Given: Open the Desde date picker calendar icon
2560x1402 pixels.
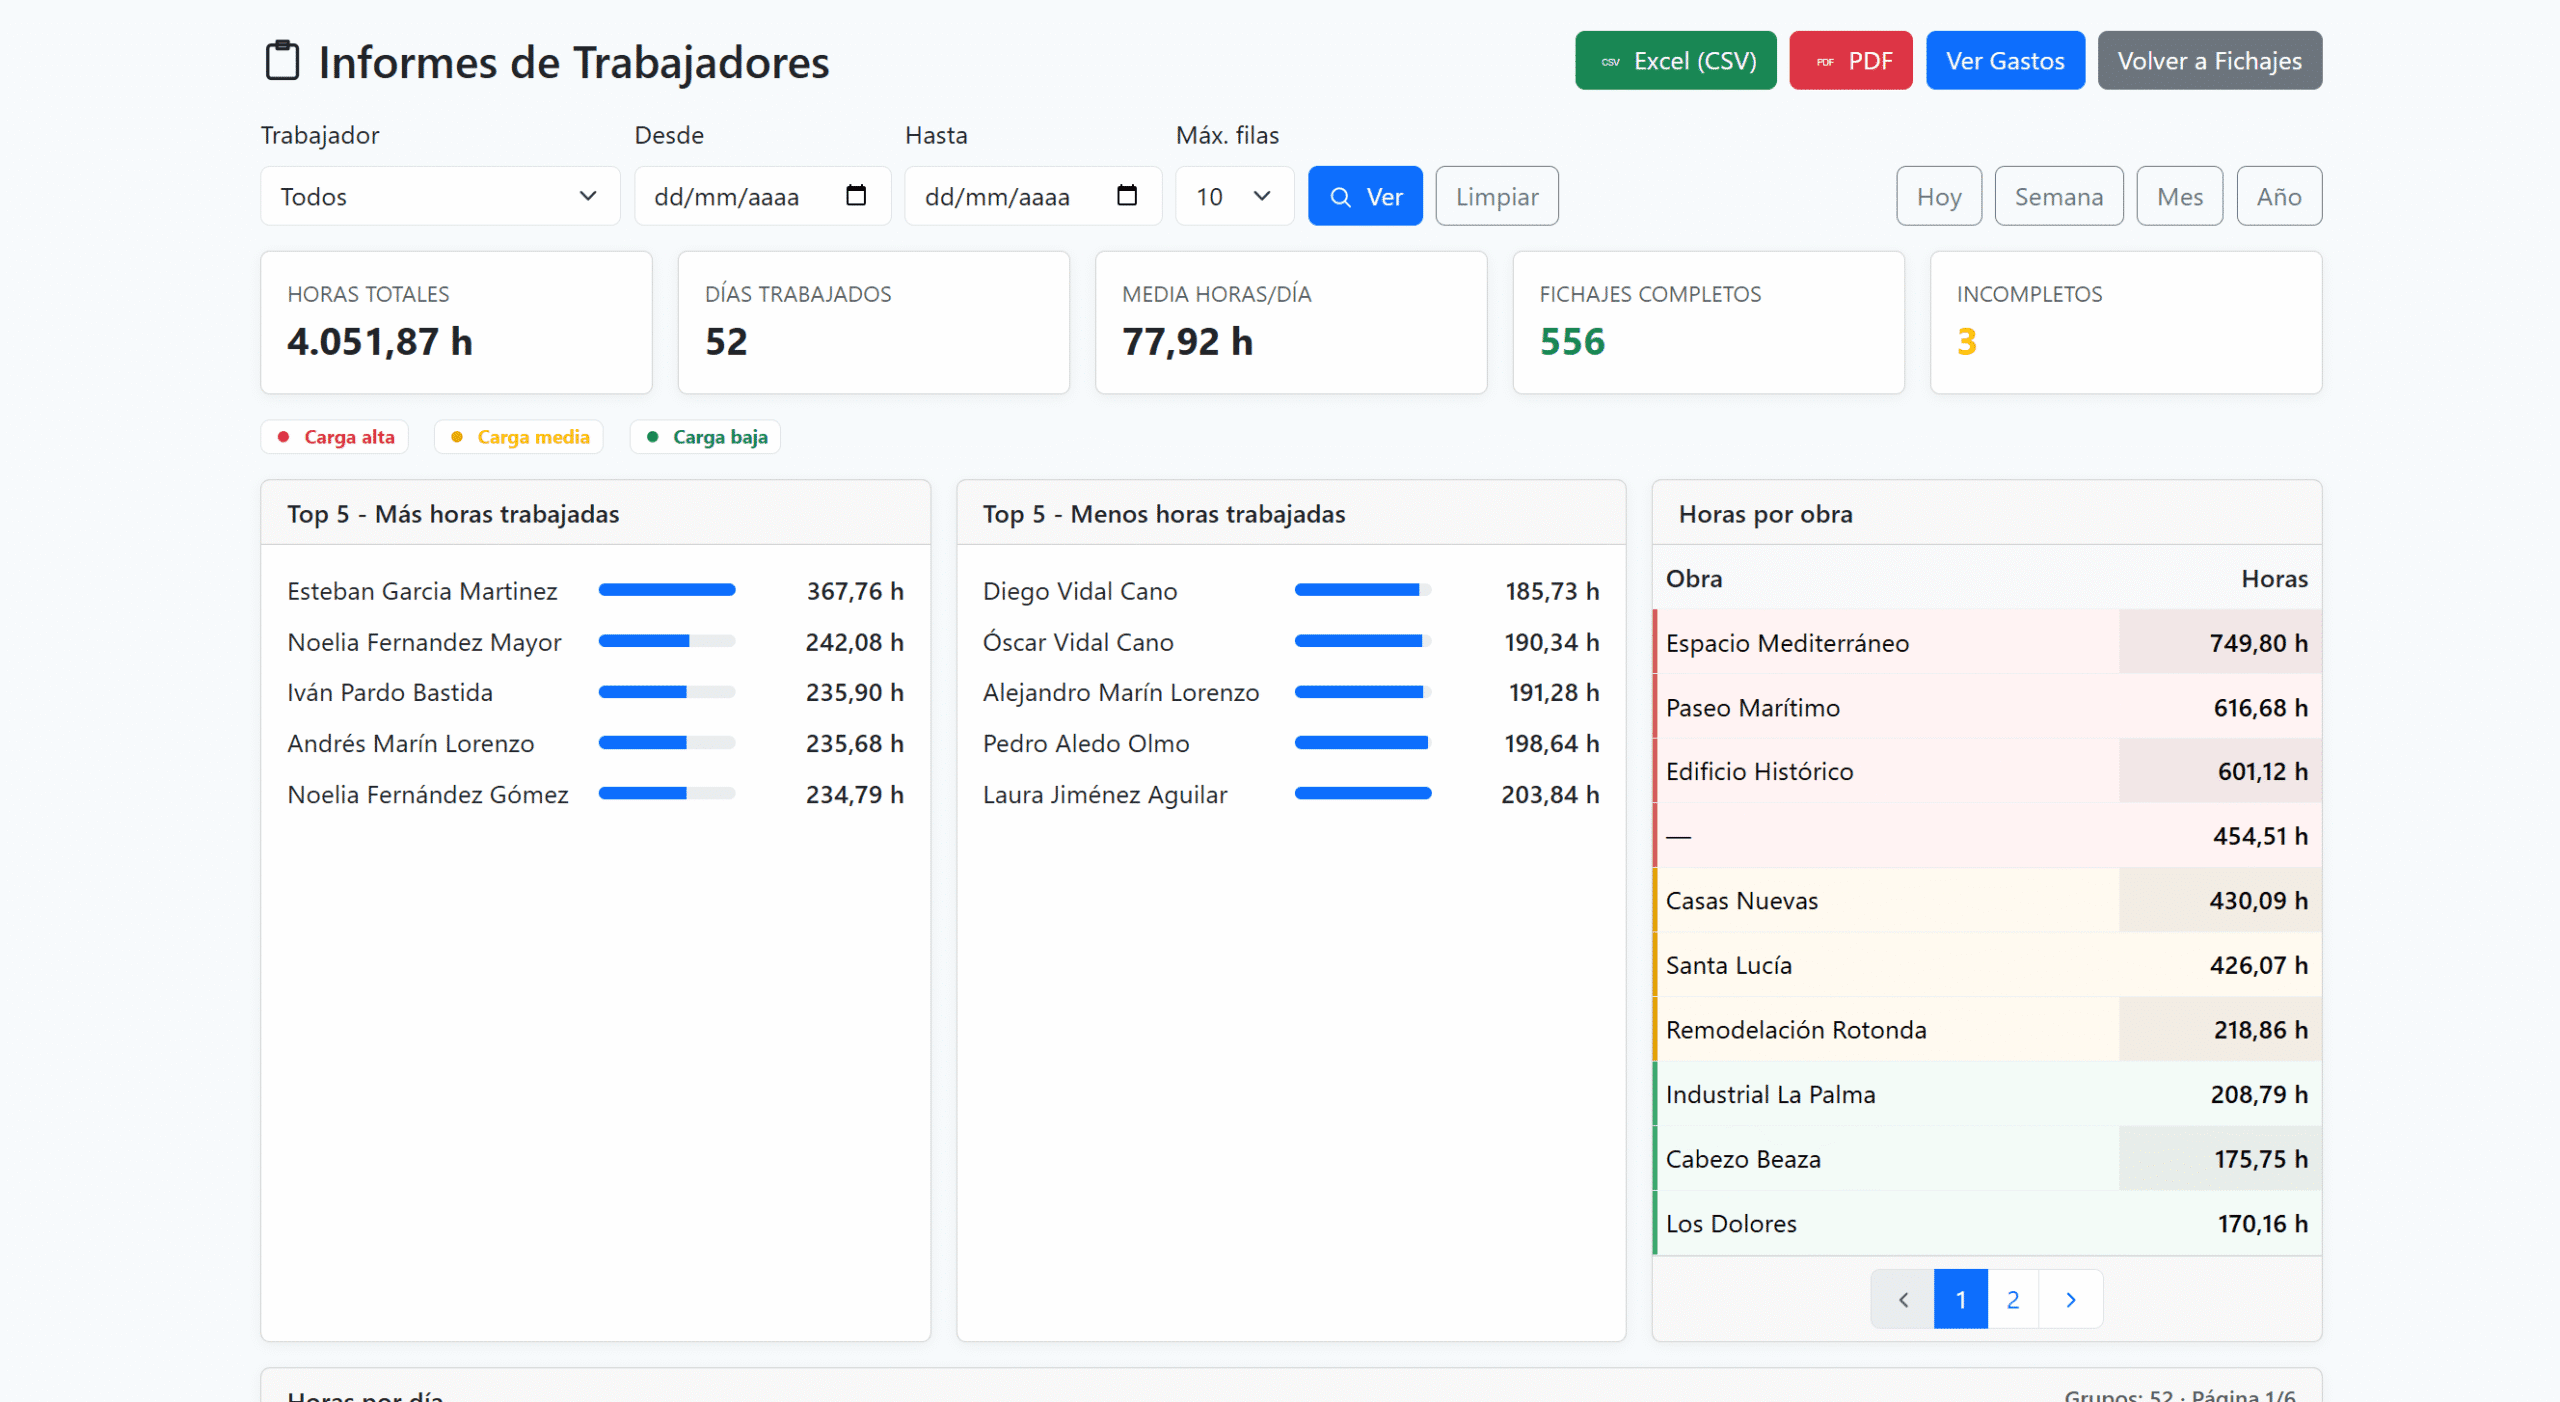Looking at the screenshot, I should (x=856, y=195).
